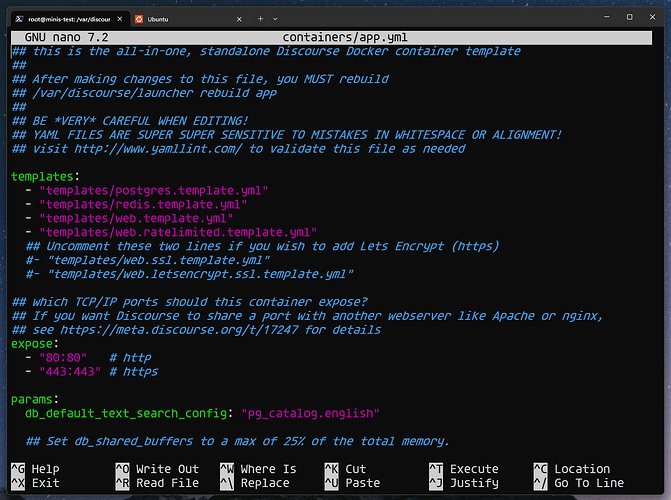Screen dimensions: 671x500
Task: Click the commented web.ssl.template.yml line
Action: tap(148, 260)
